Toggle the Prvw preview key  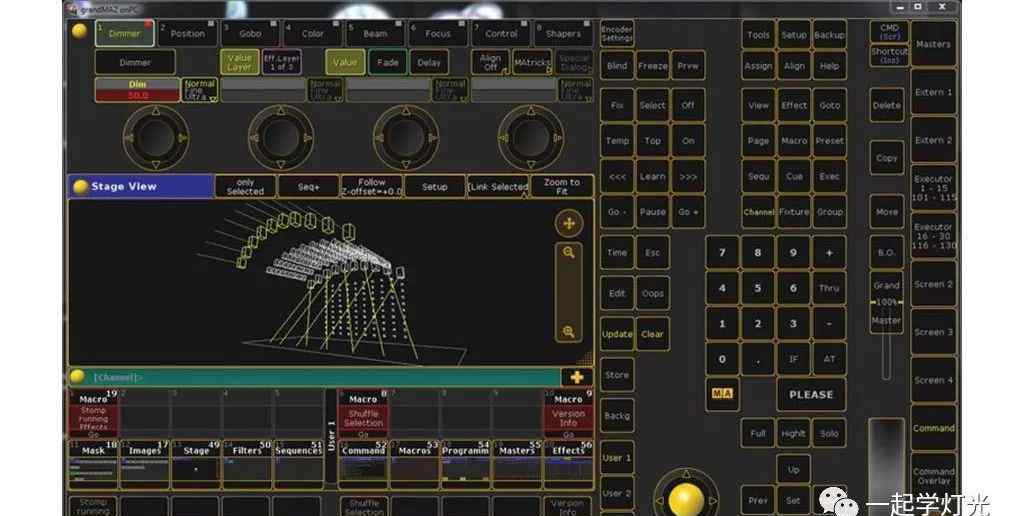(688, 66)
